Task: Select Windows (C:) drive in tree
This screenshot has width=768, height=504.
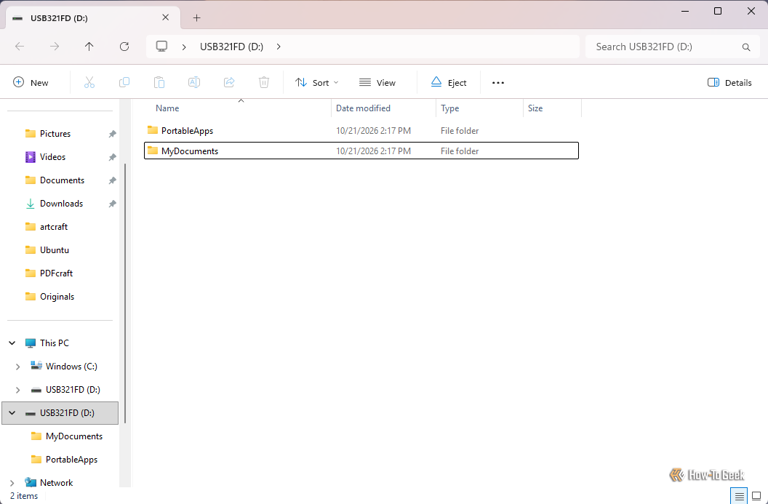Action: pos(72,366)
